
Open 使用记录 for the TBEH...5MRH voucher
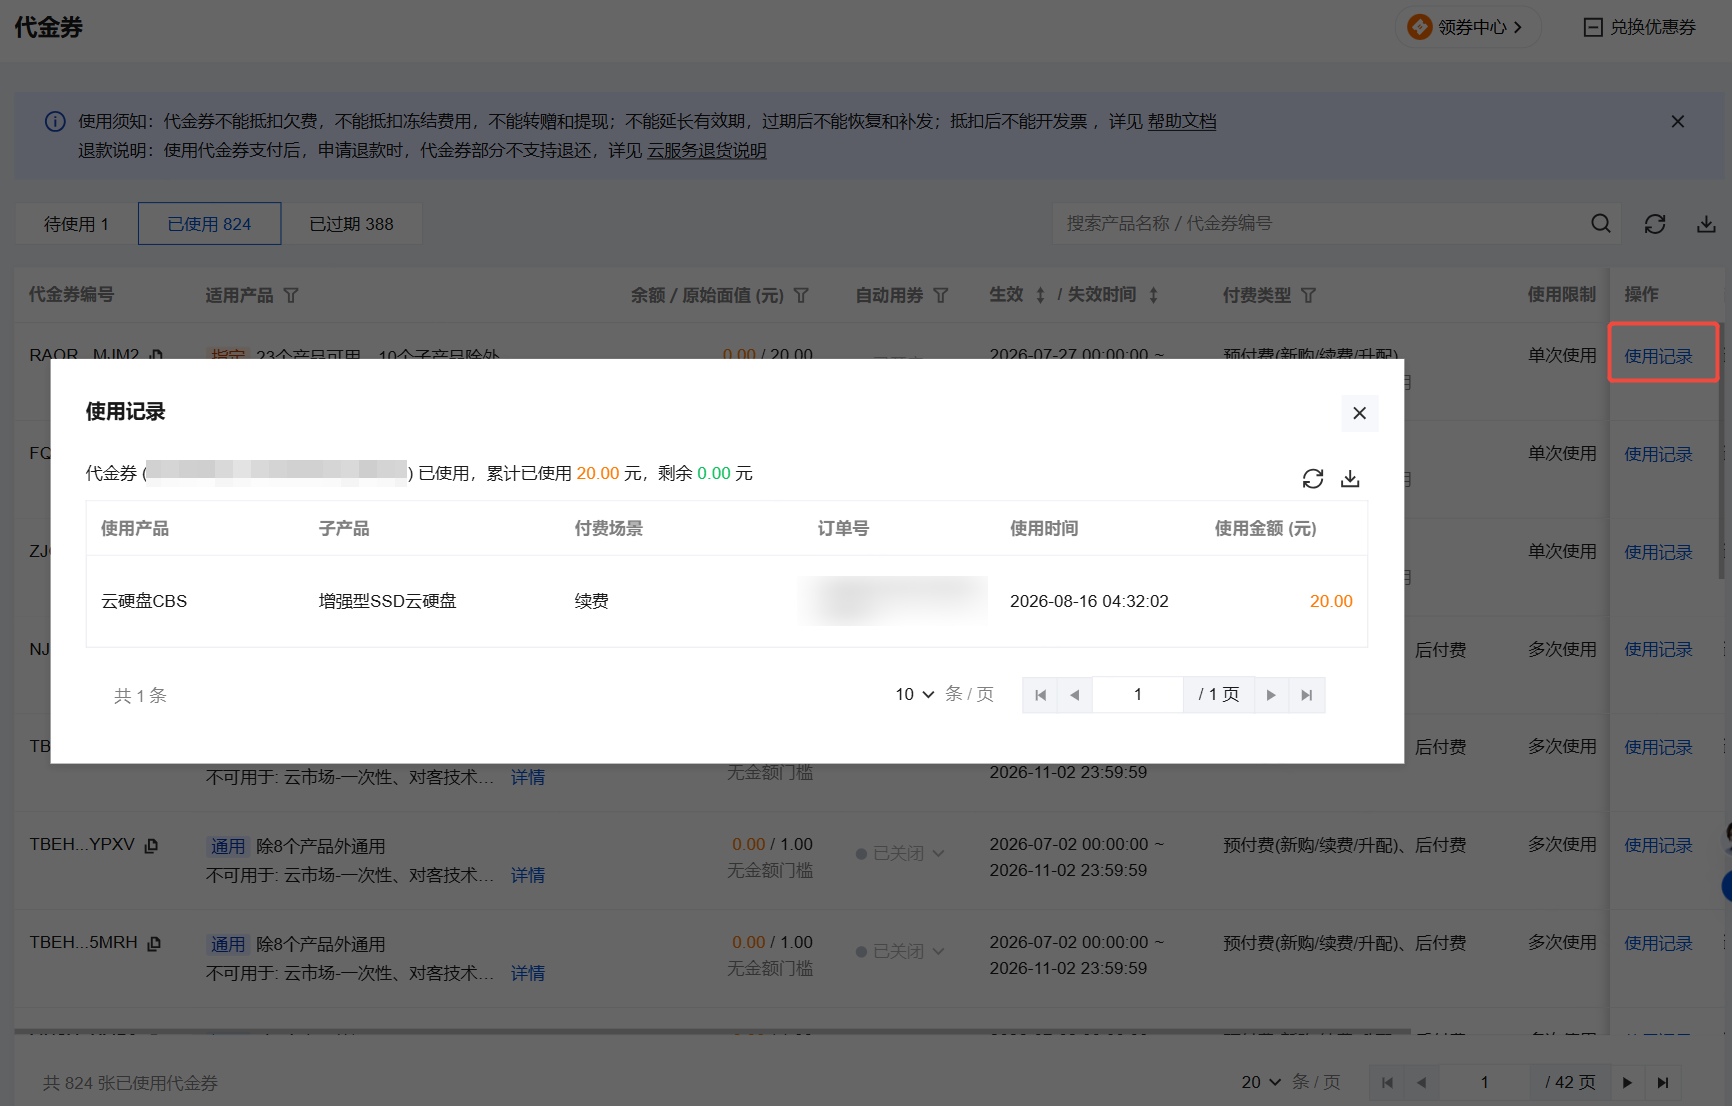(x=1658, y=943)
